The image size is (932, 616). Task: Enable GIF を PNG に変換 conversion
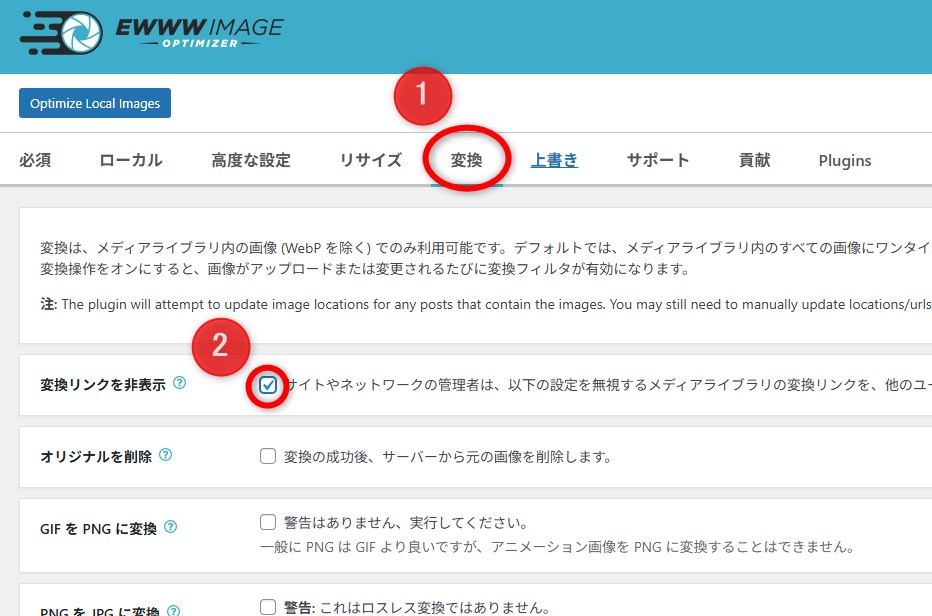click(268, 521)
